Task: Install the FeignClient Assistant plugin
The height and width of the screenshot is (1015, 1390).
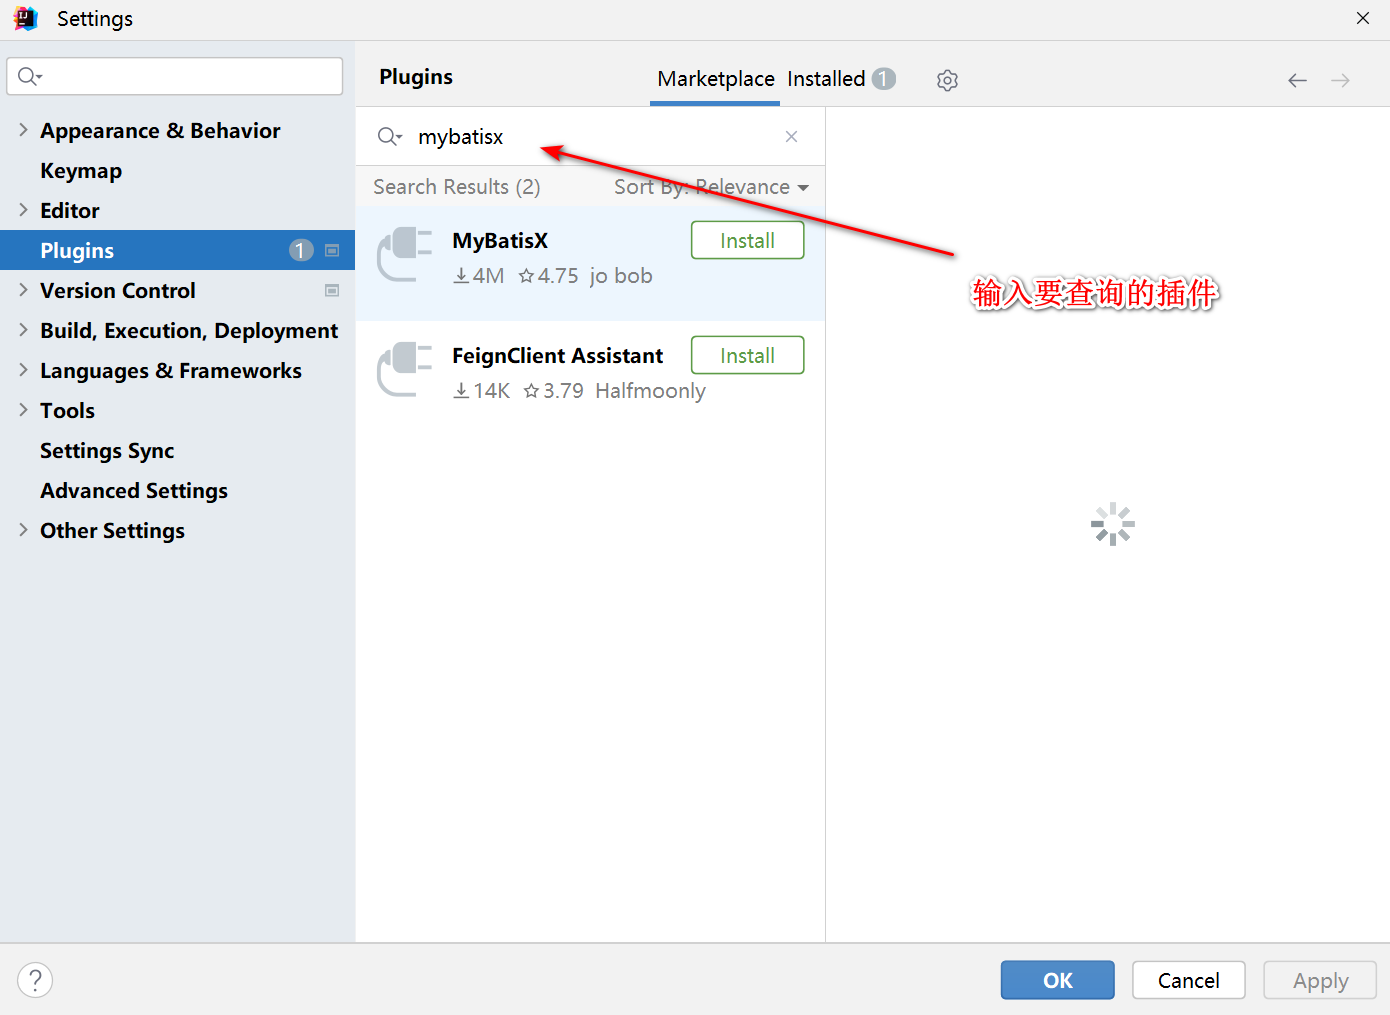Action: [747, 355]
